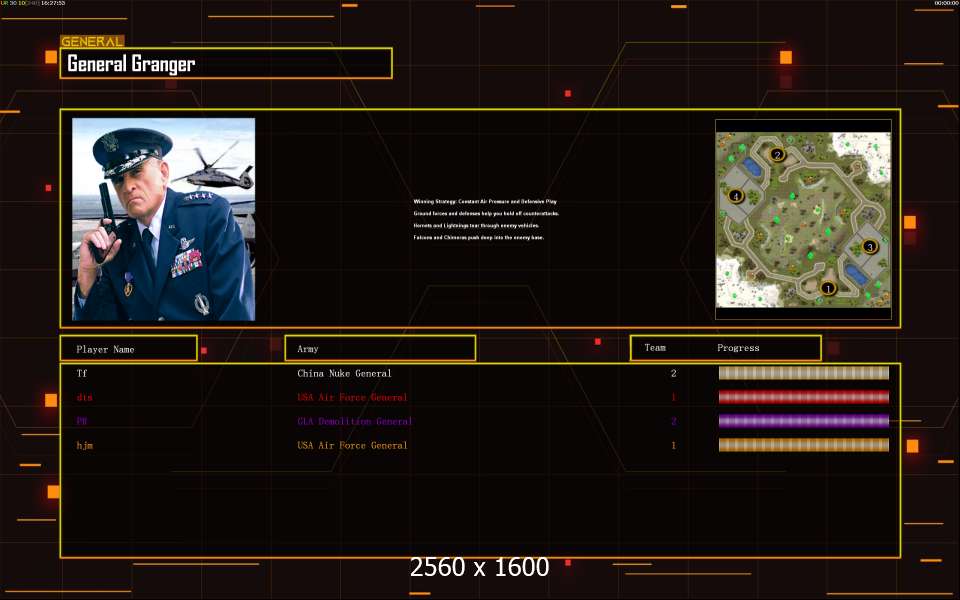Screen dimensions: 960x600
Task: Choose start position marker 4 on minimap
Action: point(736,197)
